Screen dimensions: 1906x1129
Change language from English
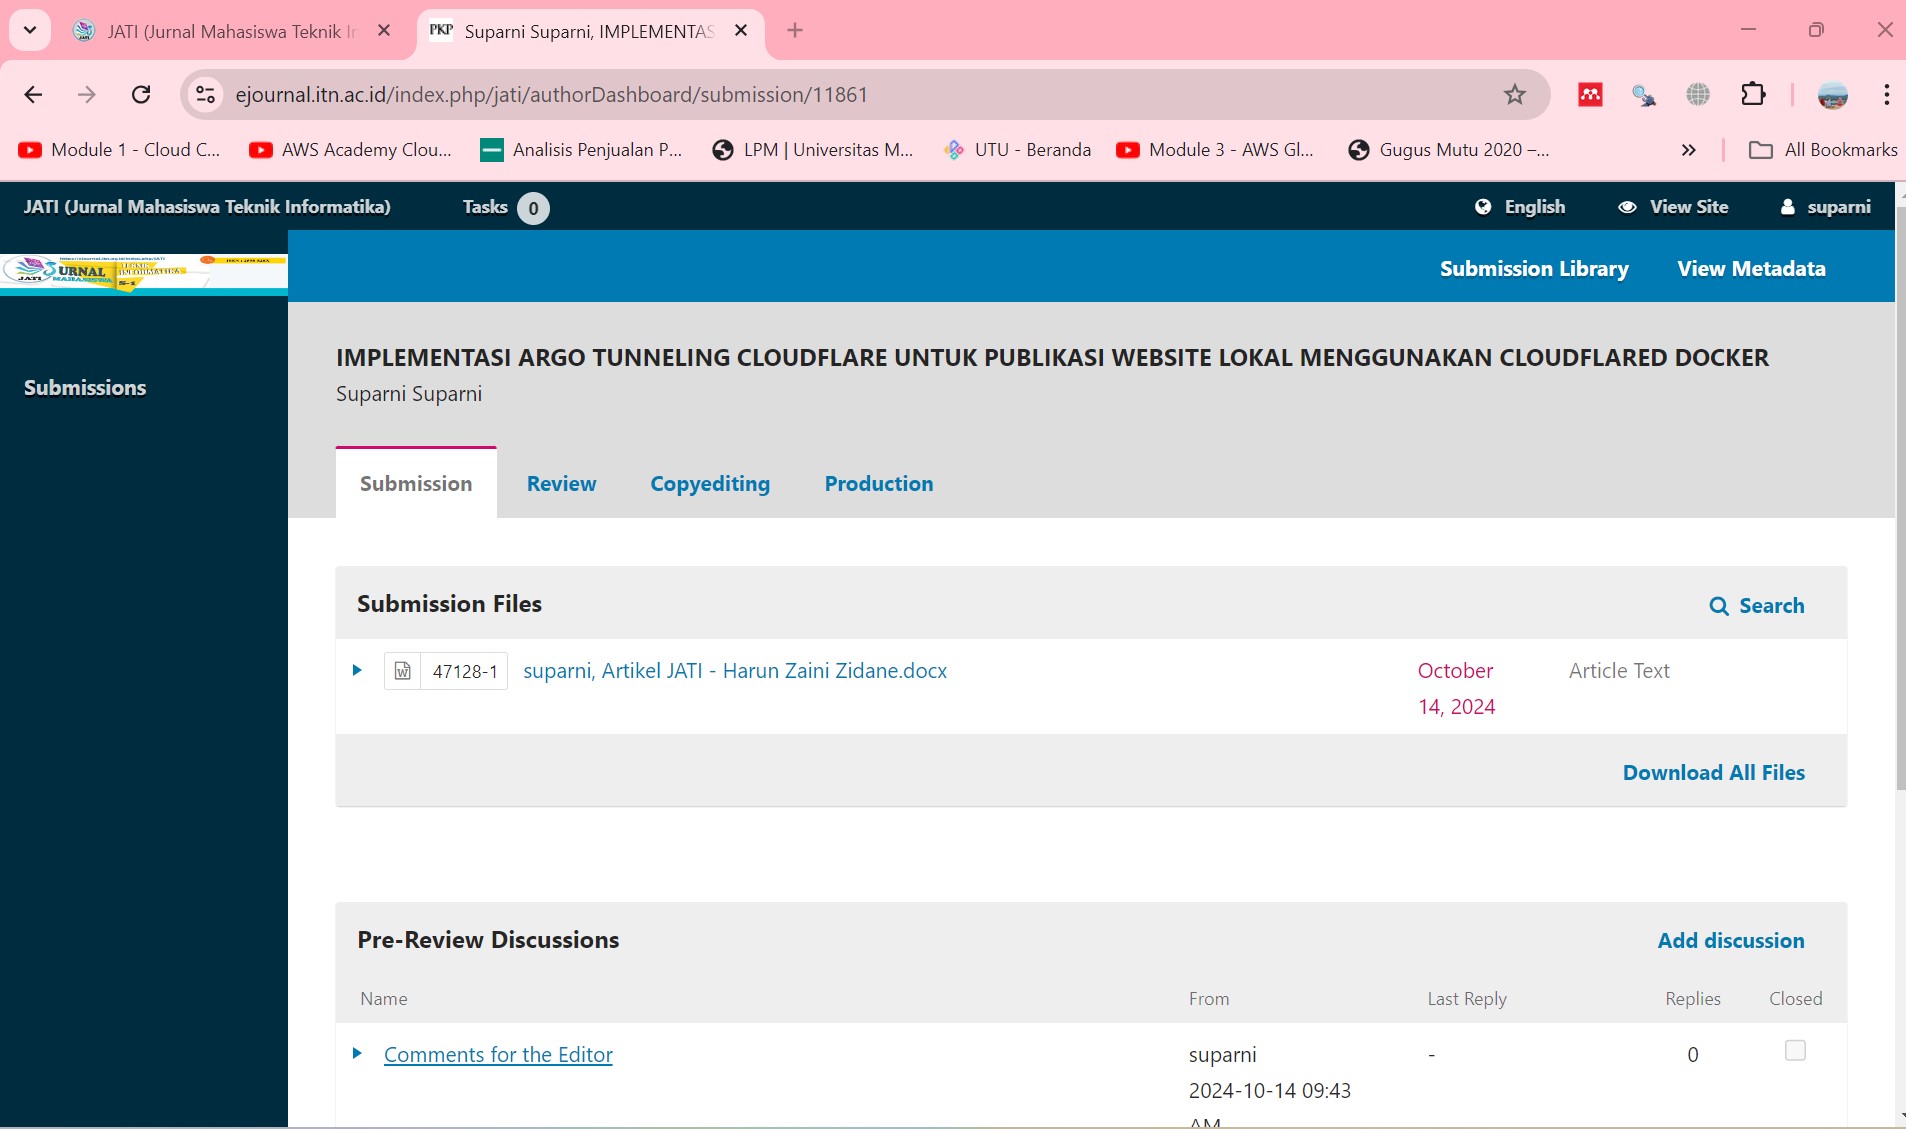(x=1520, y=206)
